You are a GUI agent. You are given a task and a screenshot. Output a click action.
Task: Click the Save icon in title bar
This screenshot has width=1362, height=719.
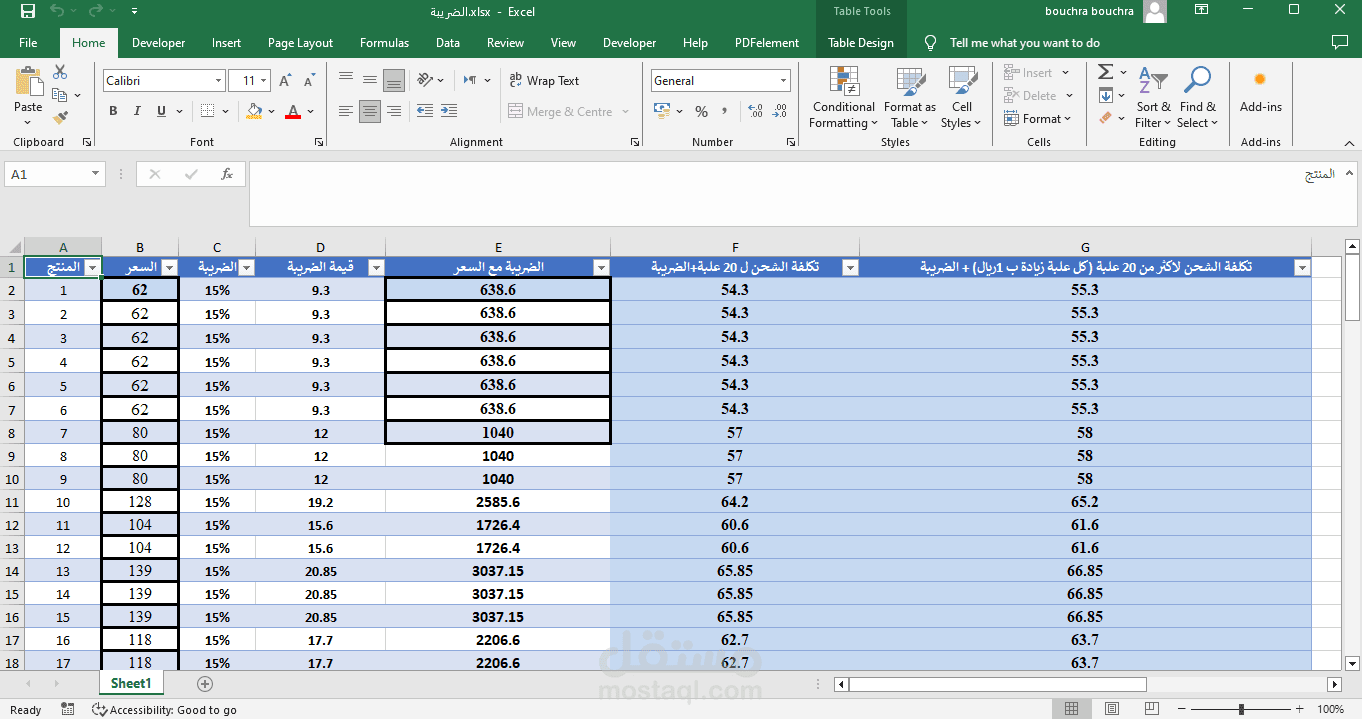28,12
